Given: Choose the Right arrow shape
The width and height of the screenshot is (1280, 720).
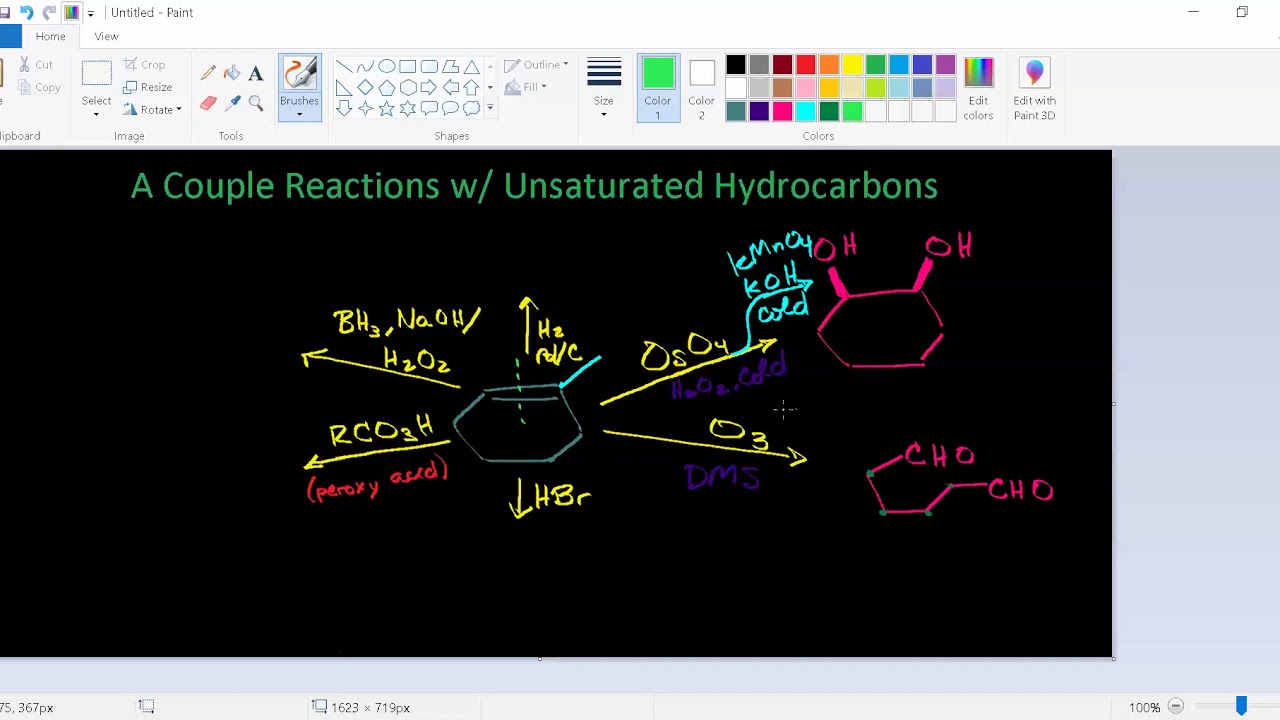Looking at the screenshot, I should coord(428,87).
